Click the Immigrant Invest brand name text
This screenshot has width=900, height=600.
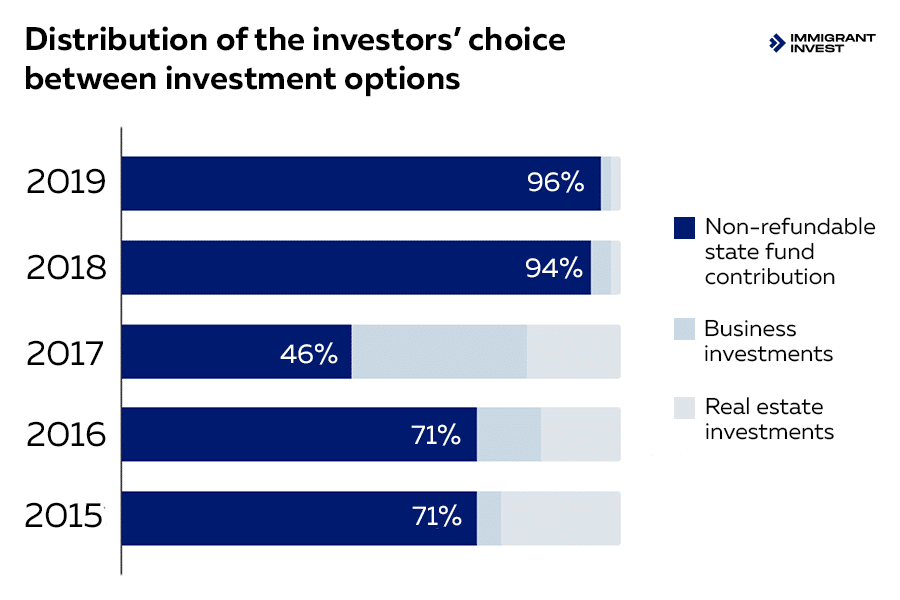point(832,42)
